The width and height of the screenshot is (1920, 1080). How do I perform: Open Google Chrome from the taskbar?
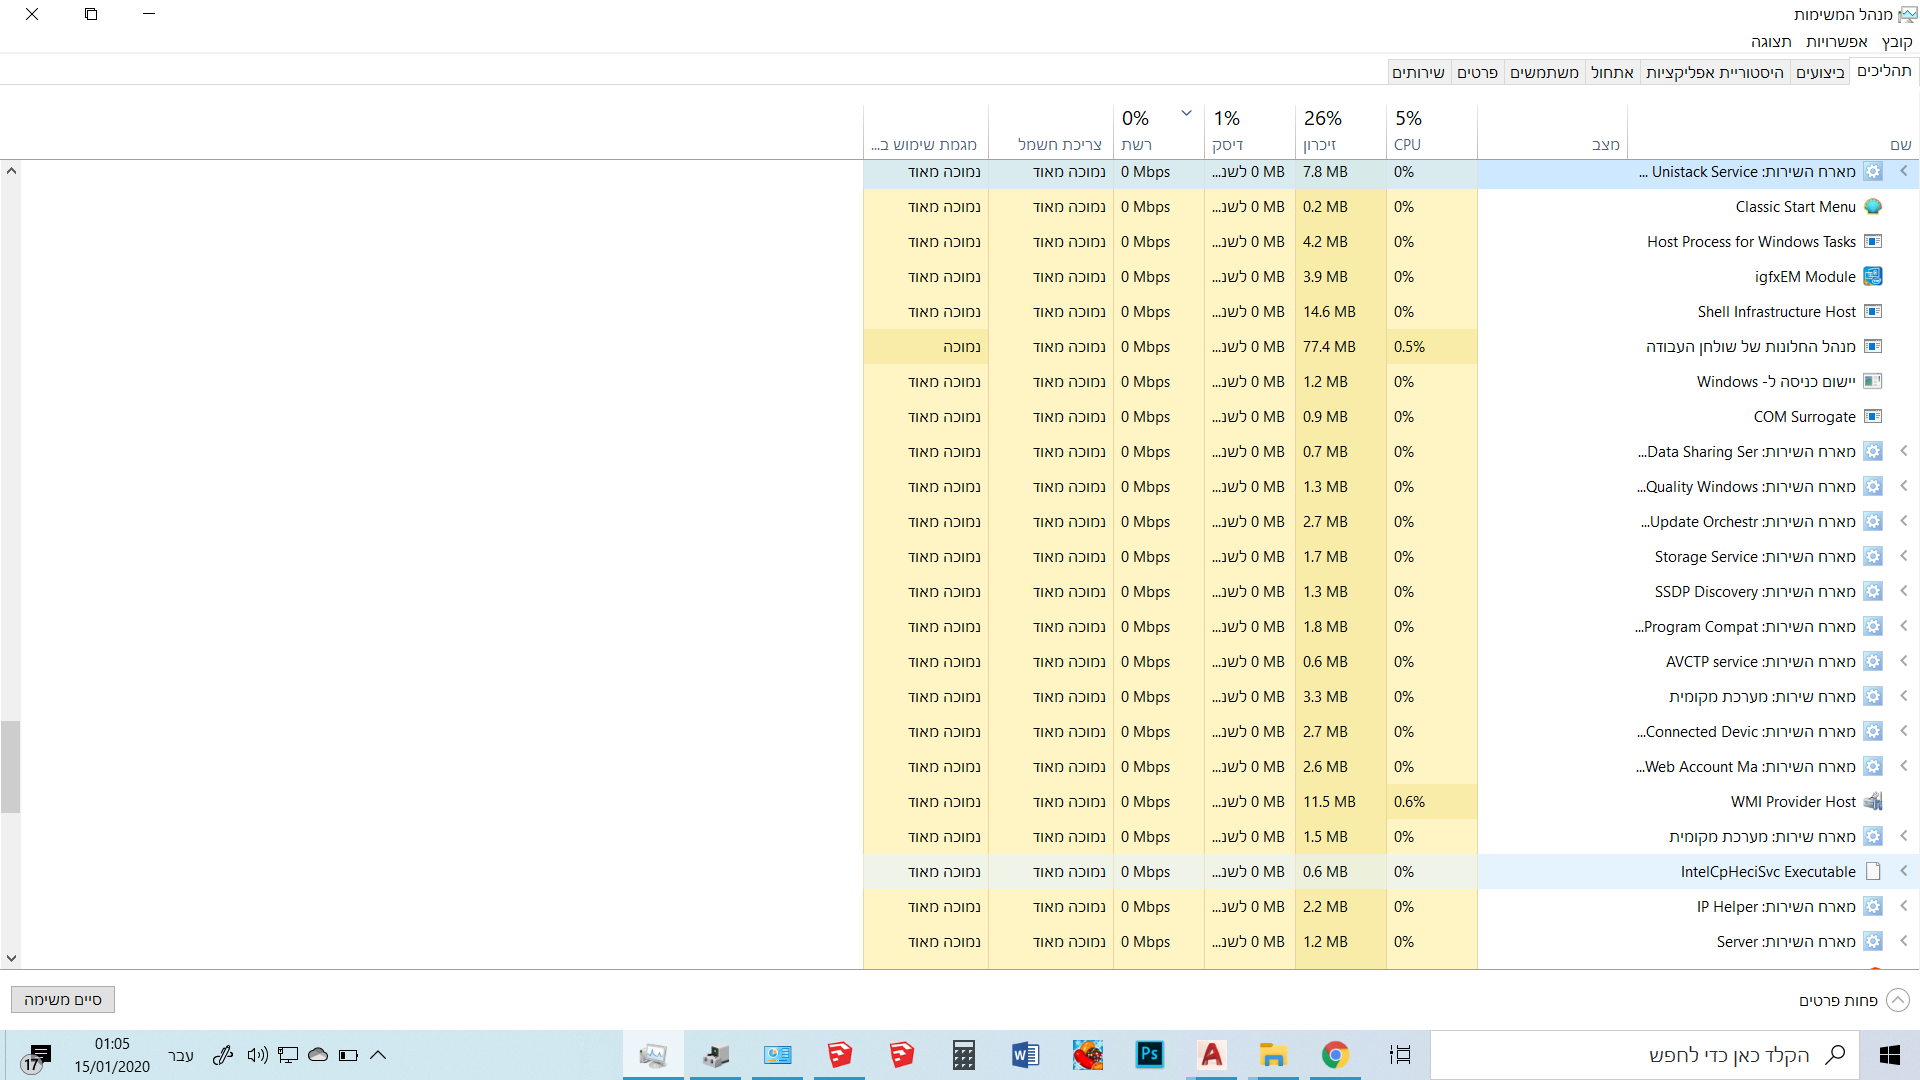coord(1335,1055)
